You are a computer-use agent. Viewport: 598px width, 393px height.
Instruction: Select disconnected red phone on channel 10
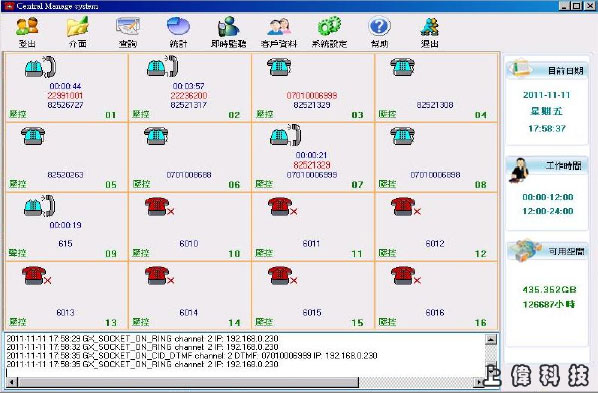(159, 206)
